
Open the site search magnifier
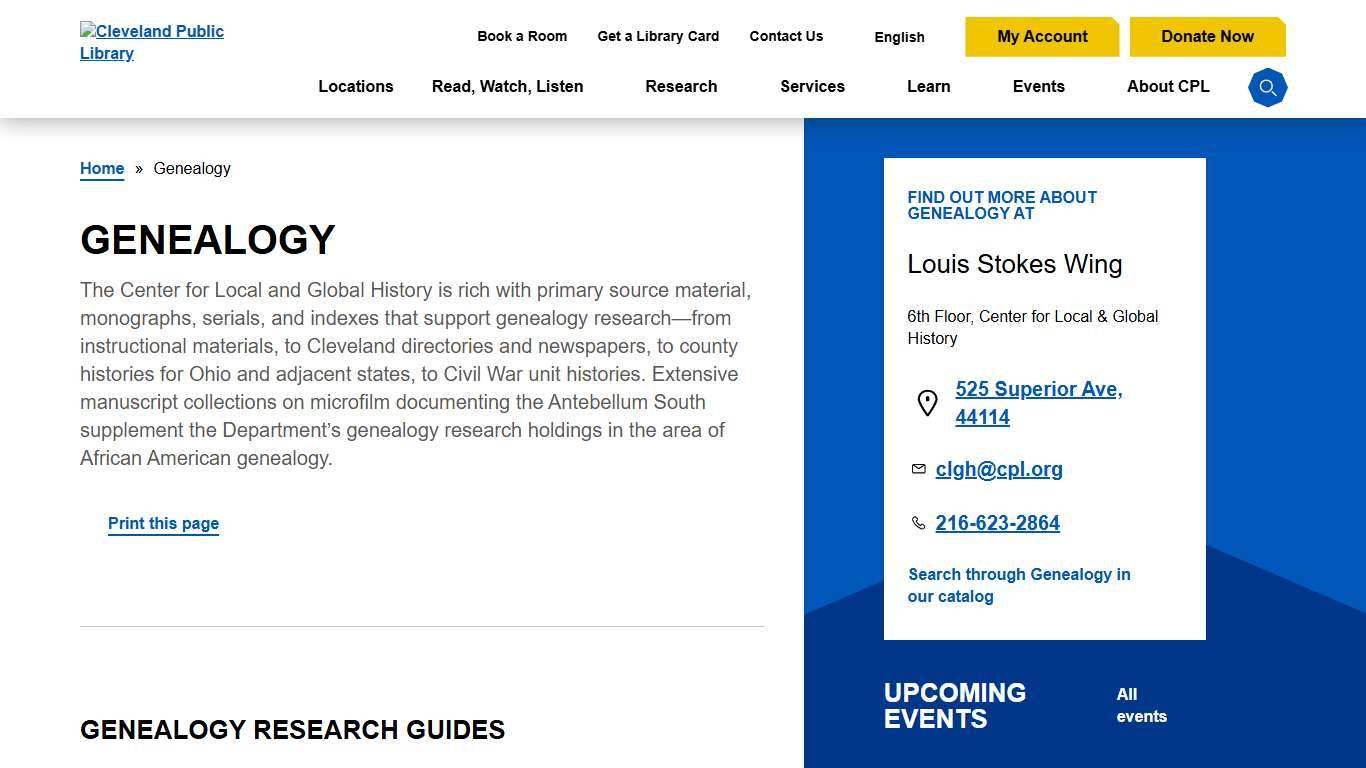[1267, 87]
